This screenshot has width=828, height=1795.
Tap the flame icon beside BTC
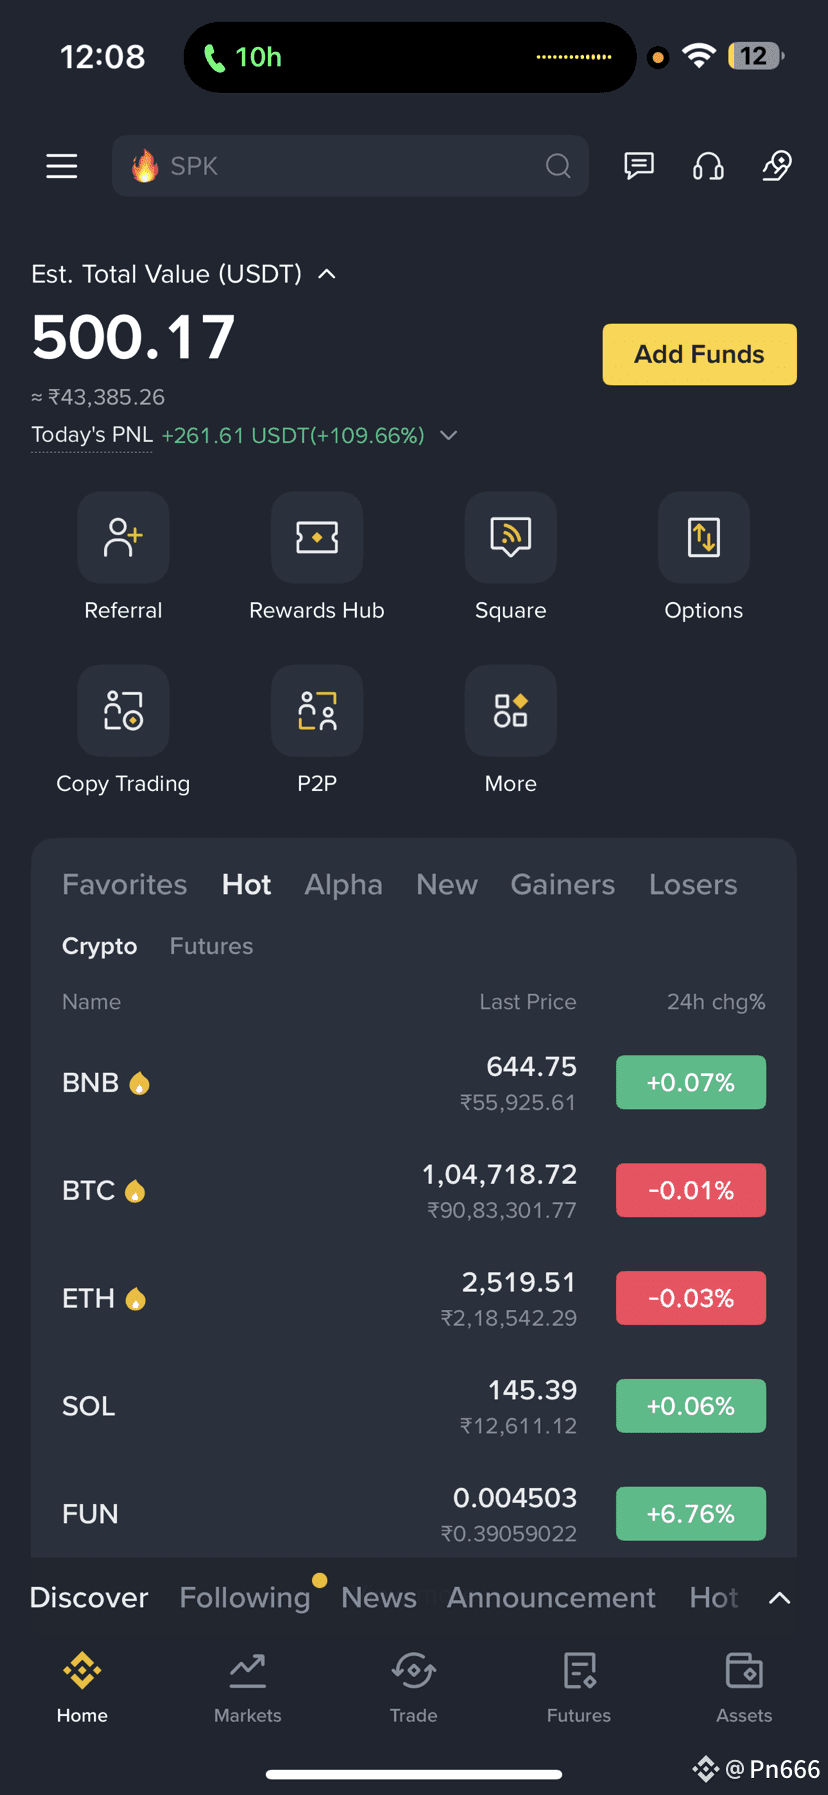pos(135,1191)
